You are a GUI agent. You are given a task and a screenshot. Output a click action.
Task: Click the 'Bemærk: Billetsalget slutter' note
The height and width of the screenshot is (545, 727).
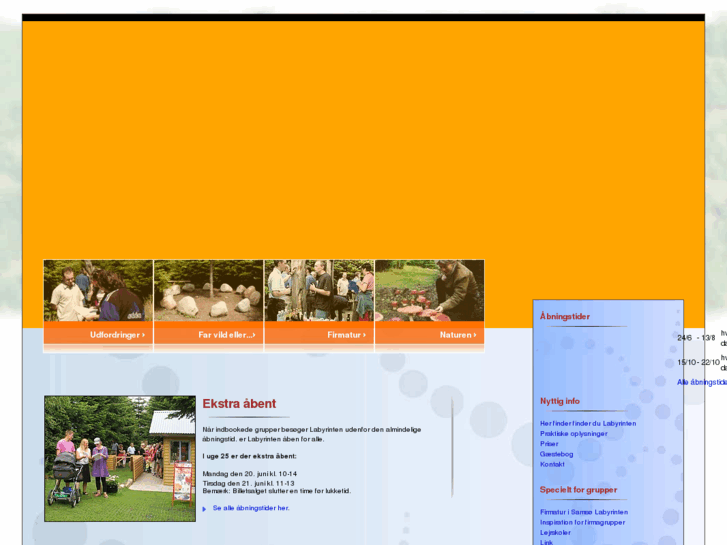(277, 491)
